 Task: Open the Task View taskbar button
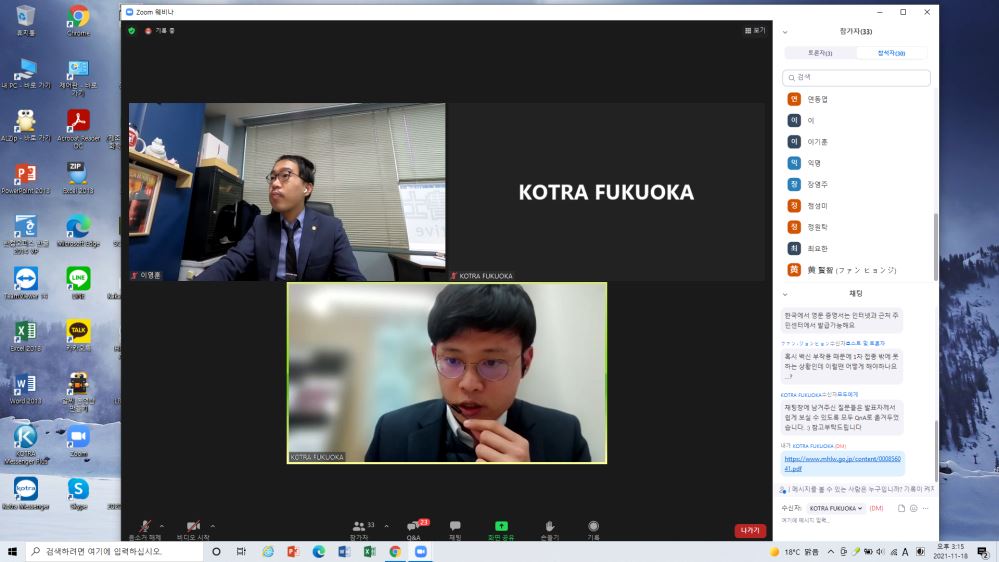pos(241,552)
